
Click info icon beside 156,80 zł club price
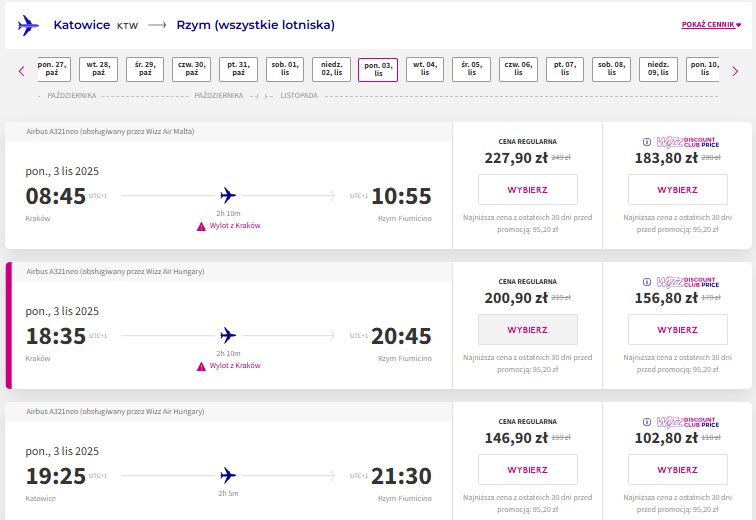tap(647, 282)
